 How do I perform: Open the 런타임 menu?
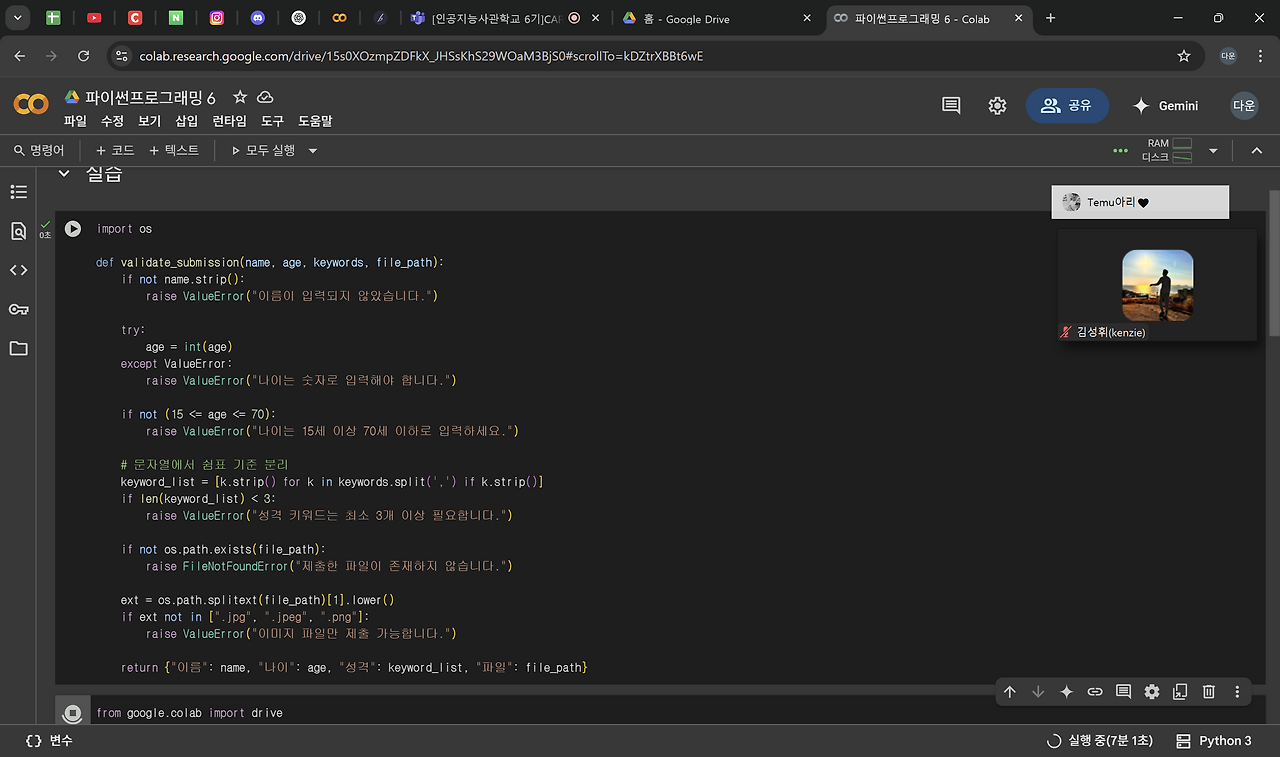[x=229, y=120]
